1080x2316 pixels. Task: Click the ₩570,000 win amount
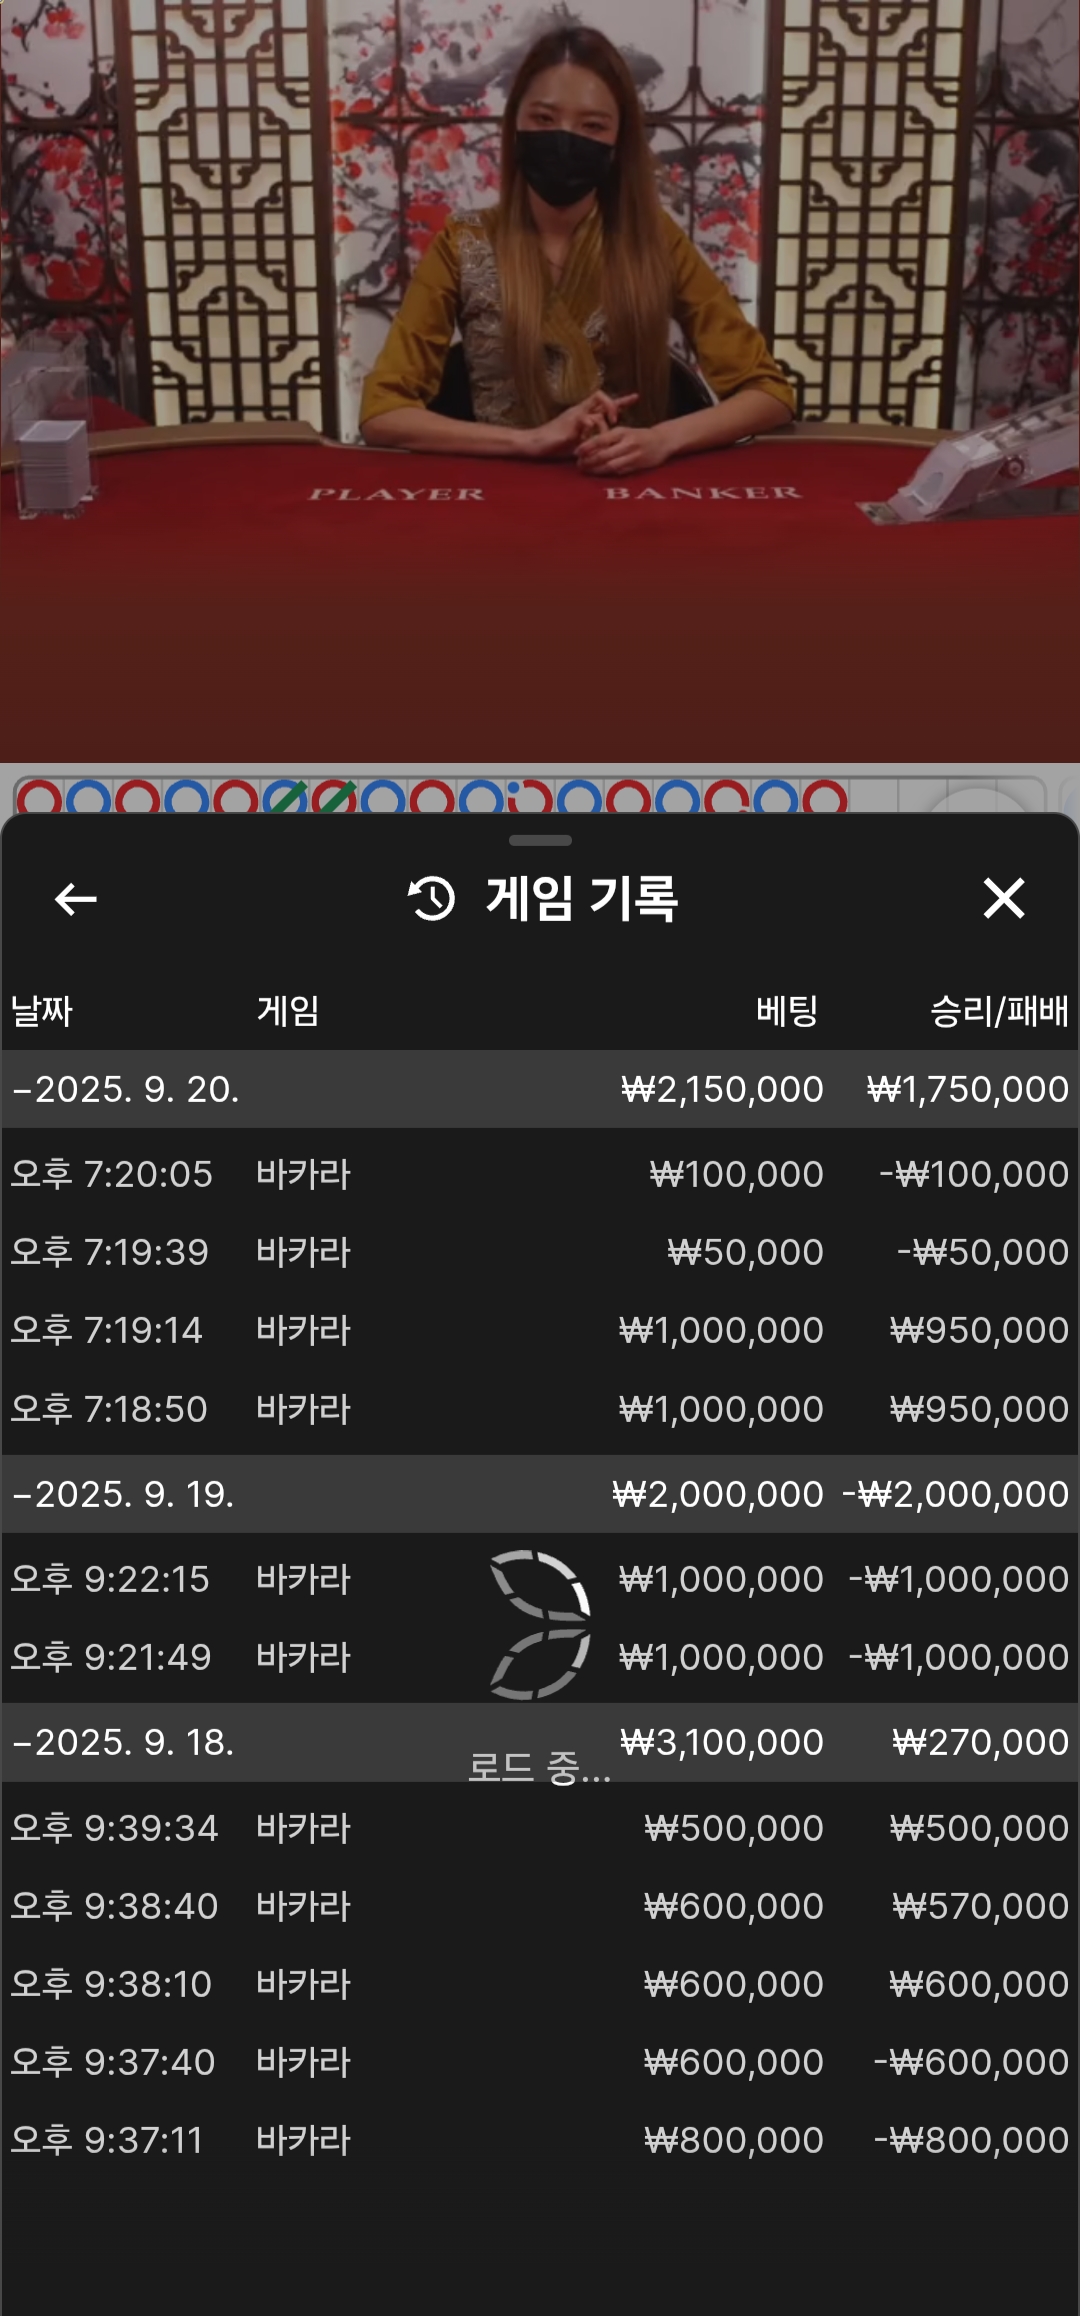click(981, 1906)
